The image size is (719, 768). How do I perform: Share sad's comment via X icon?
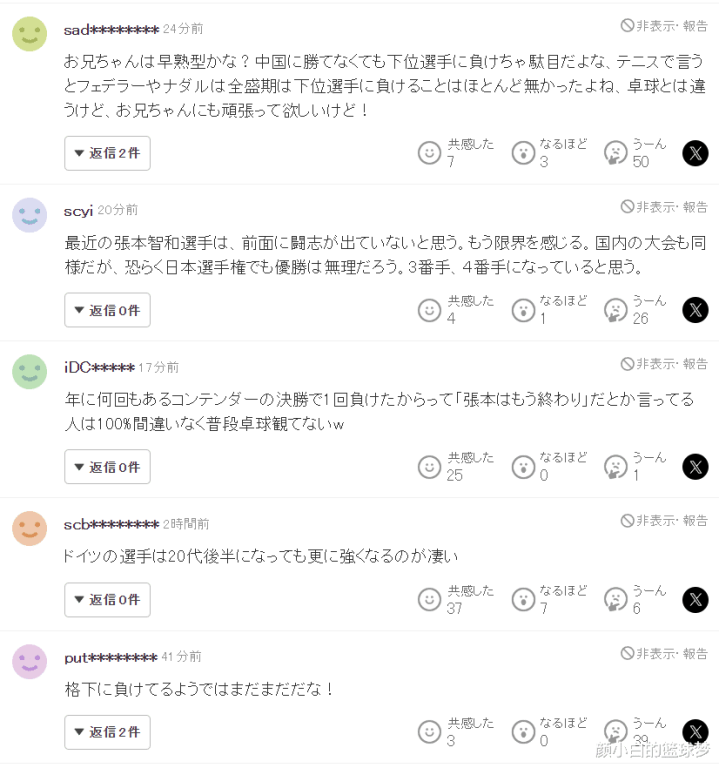point(695,153)
